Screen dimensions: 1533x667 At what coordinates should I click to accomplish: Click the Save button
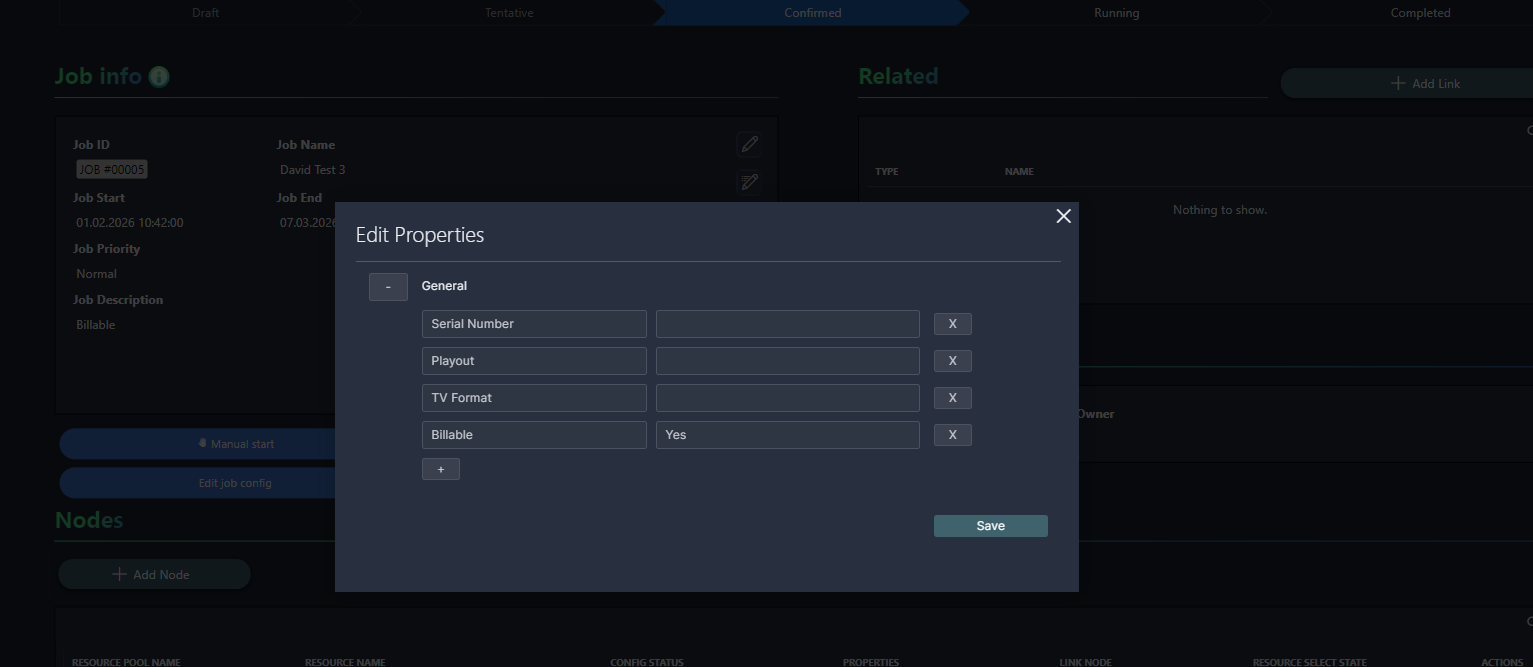pos(990,526)
